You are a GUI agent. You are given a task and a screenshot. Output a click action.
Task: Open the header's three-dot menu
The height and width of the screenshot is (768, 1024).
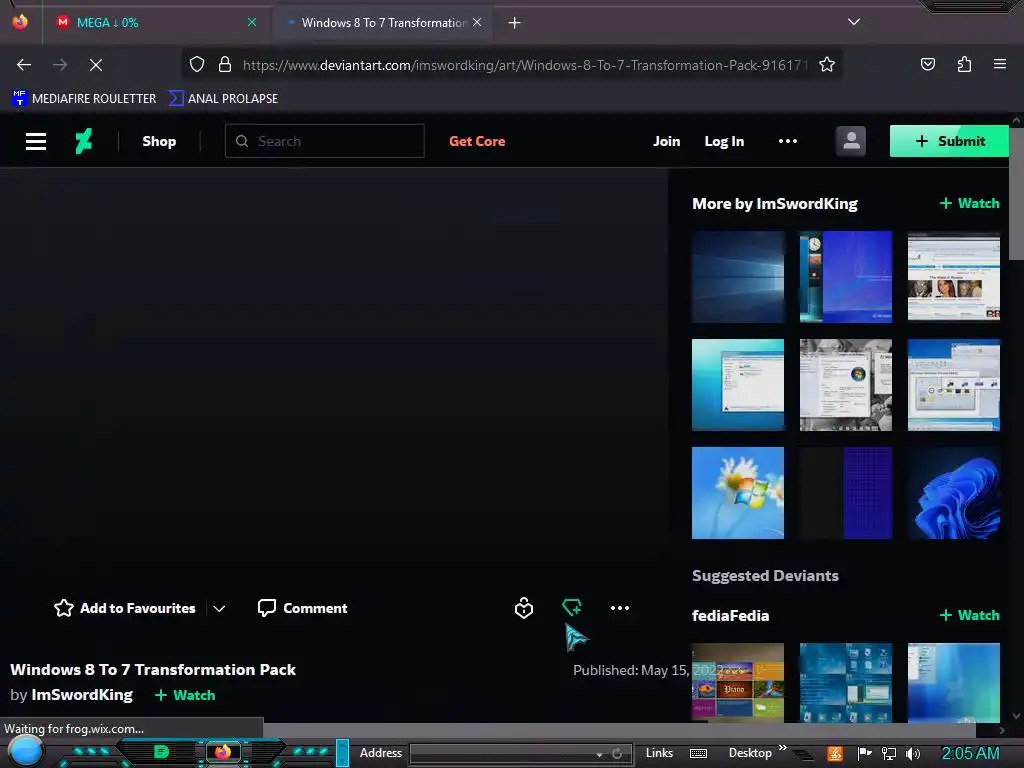click(x=788, y=141)
